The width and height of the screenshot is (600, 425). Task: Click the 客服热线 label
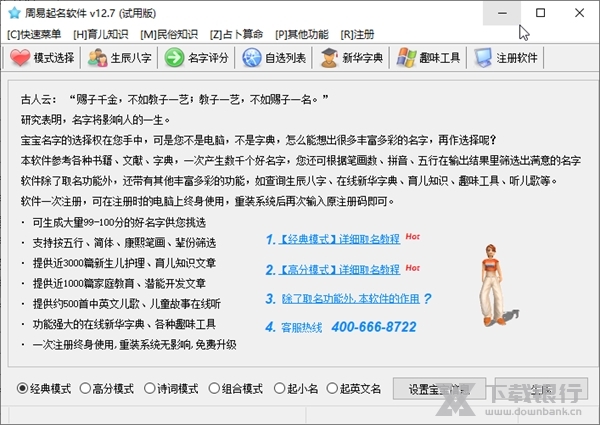pos(302,327)
